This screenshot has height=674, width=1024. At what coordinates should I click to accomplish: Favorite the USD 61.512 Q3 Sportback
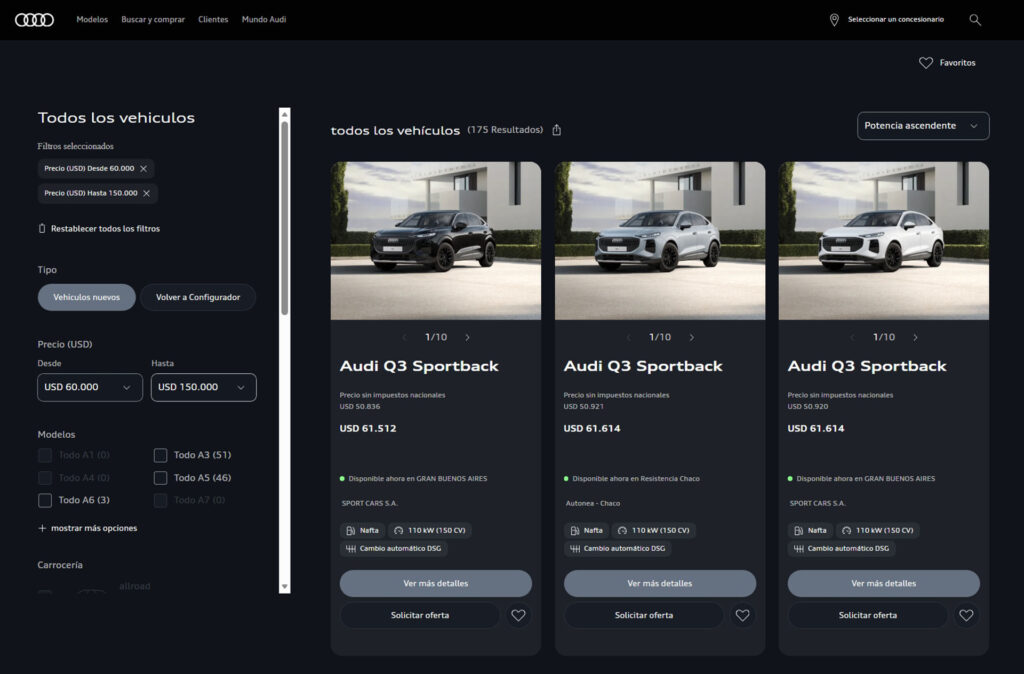click(x=518, y=615)
